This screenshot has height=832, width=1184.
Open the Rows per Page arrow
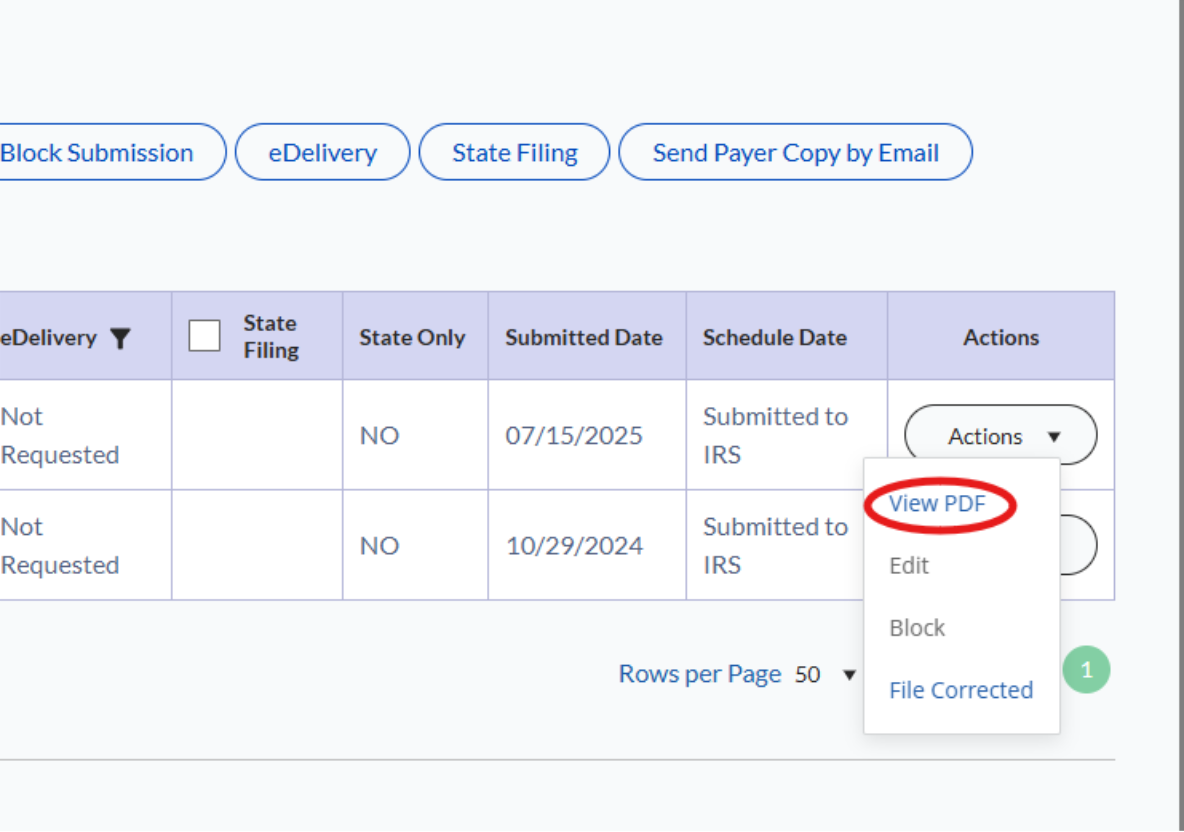coord(850,675)
